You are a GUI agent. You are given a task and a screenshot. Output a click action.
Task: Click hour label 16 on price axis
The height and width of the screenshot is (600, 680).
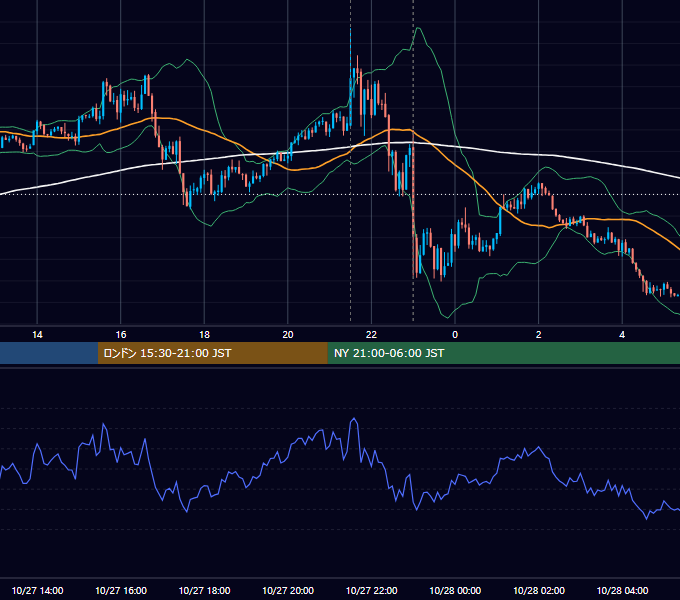click(x=121, y=335)
